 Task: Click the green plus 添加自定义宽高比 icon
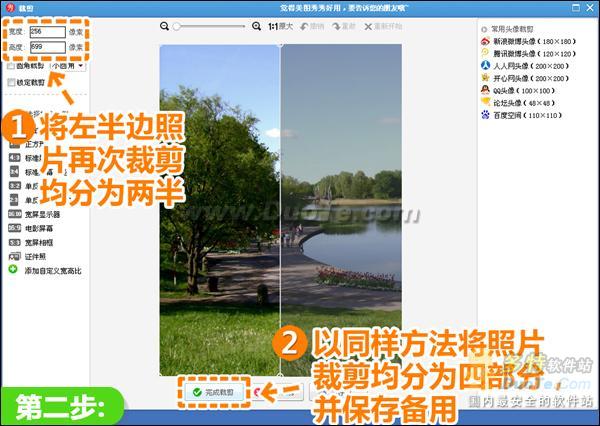[13, 269]
